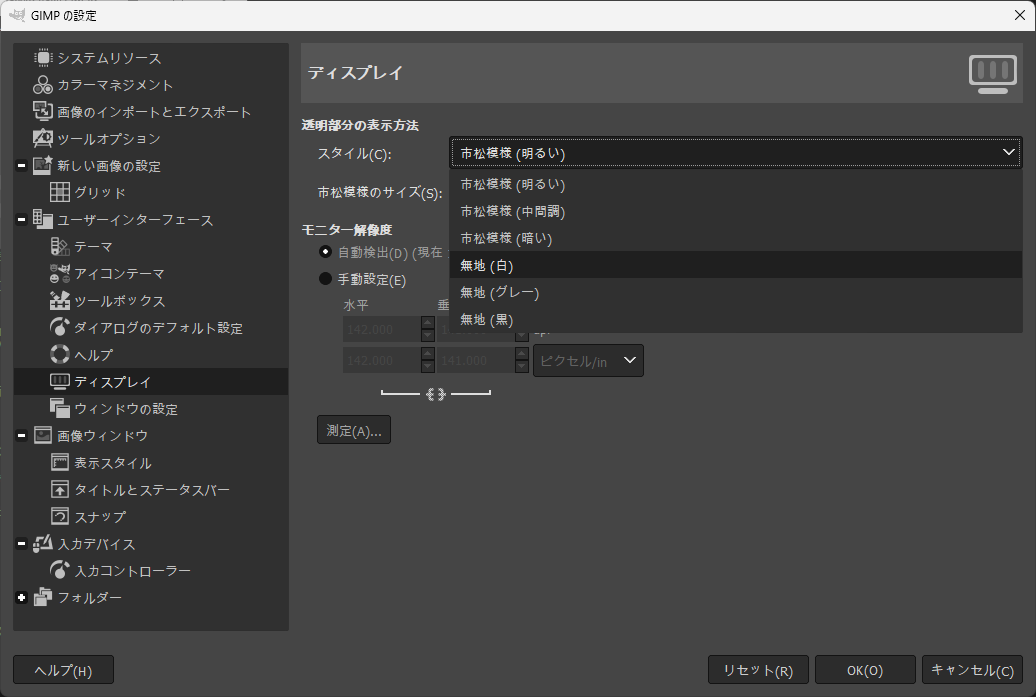This screenshot has width=1036, height=697.
Task: Collapse the 入力デバイス tree node
Action: (21, 544)
